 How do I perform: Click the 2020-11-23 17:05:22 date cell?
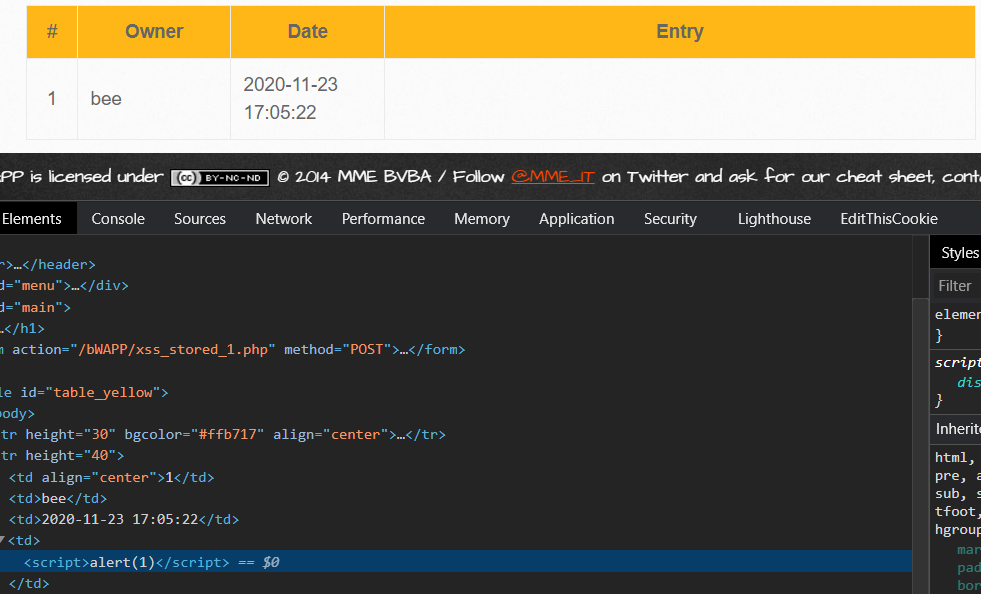coord(307,99)
